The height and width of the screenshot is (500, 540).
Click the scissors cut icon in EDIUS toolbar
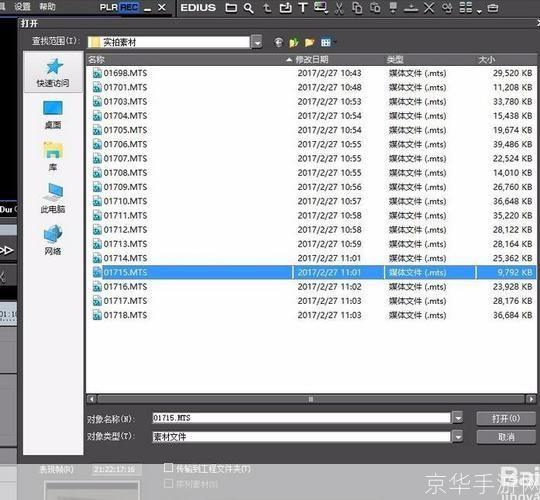pos(339,8)
